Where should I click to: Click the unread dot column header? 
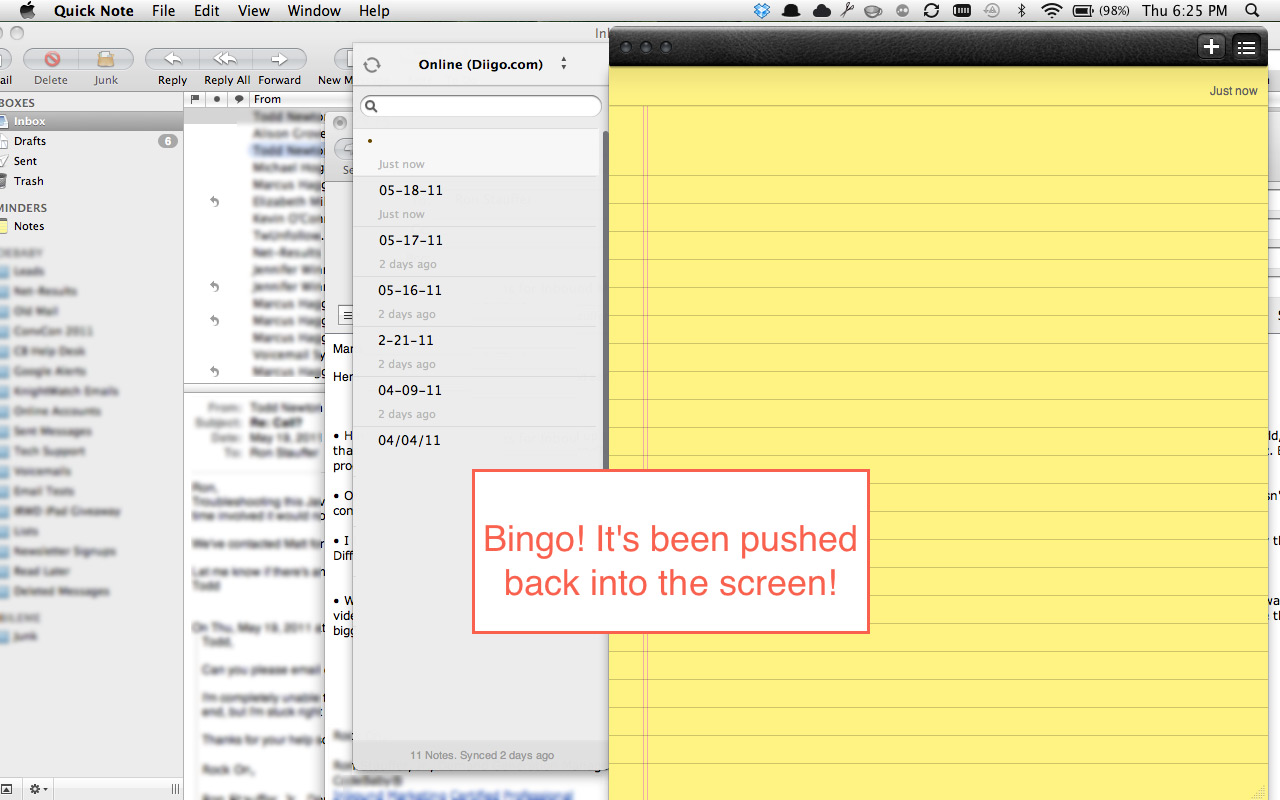pos(216,99)
